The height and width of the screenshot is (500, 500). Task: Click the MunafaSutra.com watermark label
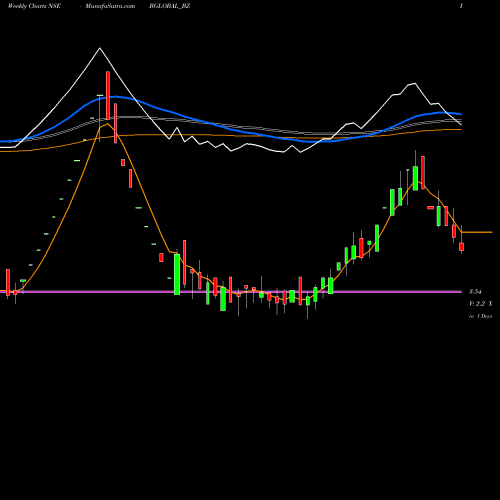(110, 6)
